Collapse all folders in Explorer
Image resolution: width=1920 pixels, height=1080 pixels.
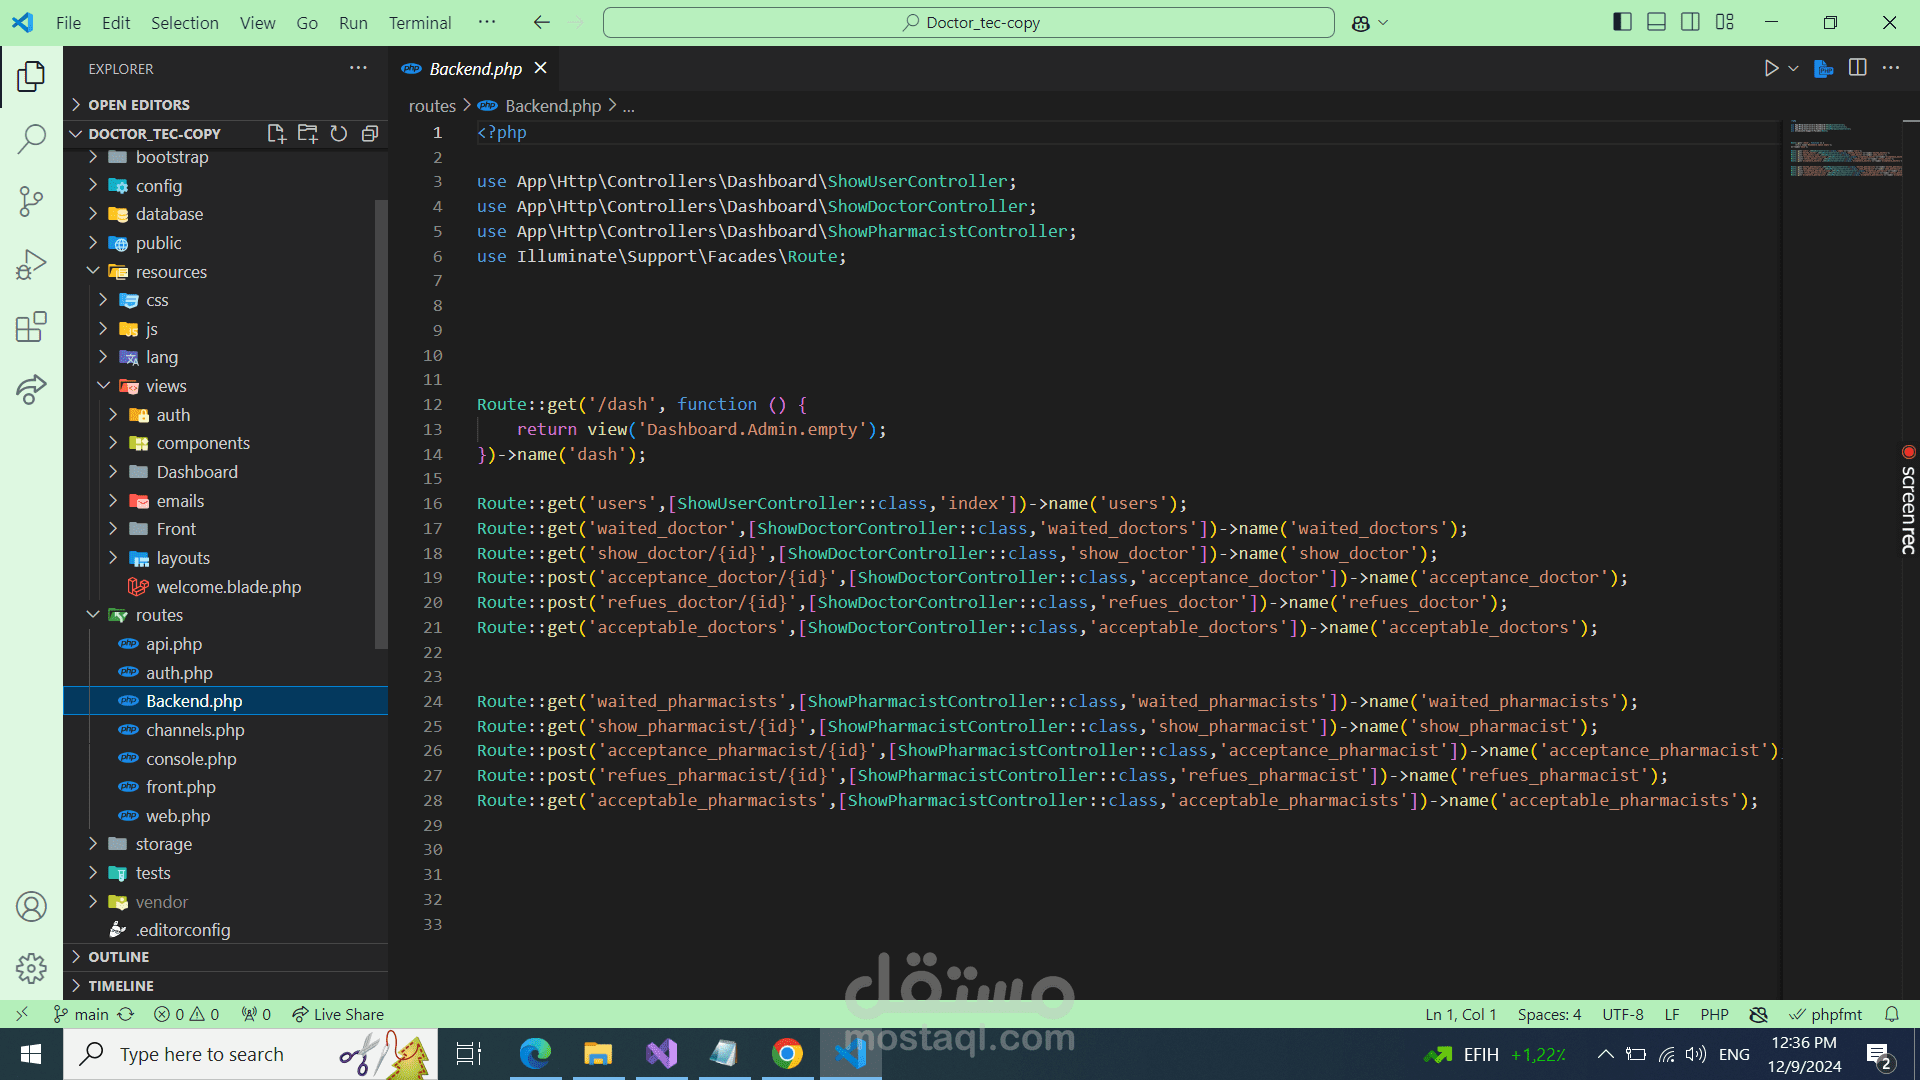click(370, 133)
